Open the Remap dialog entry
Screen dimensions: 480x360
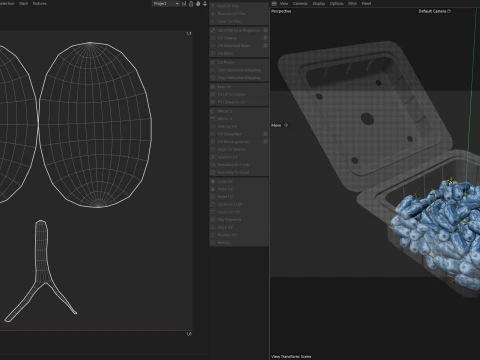pyautogui.click(x=239, y=243)
